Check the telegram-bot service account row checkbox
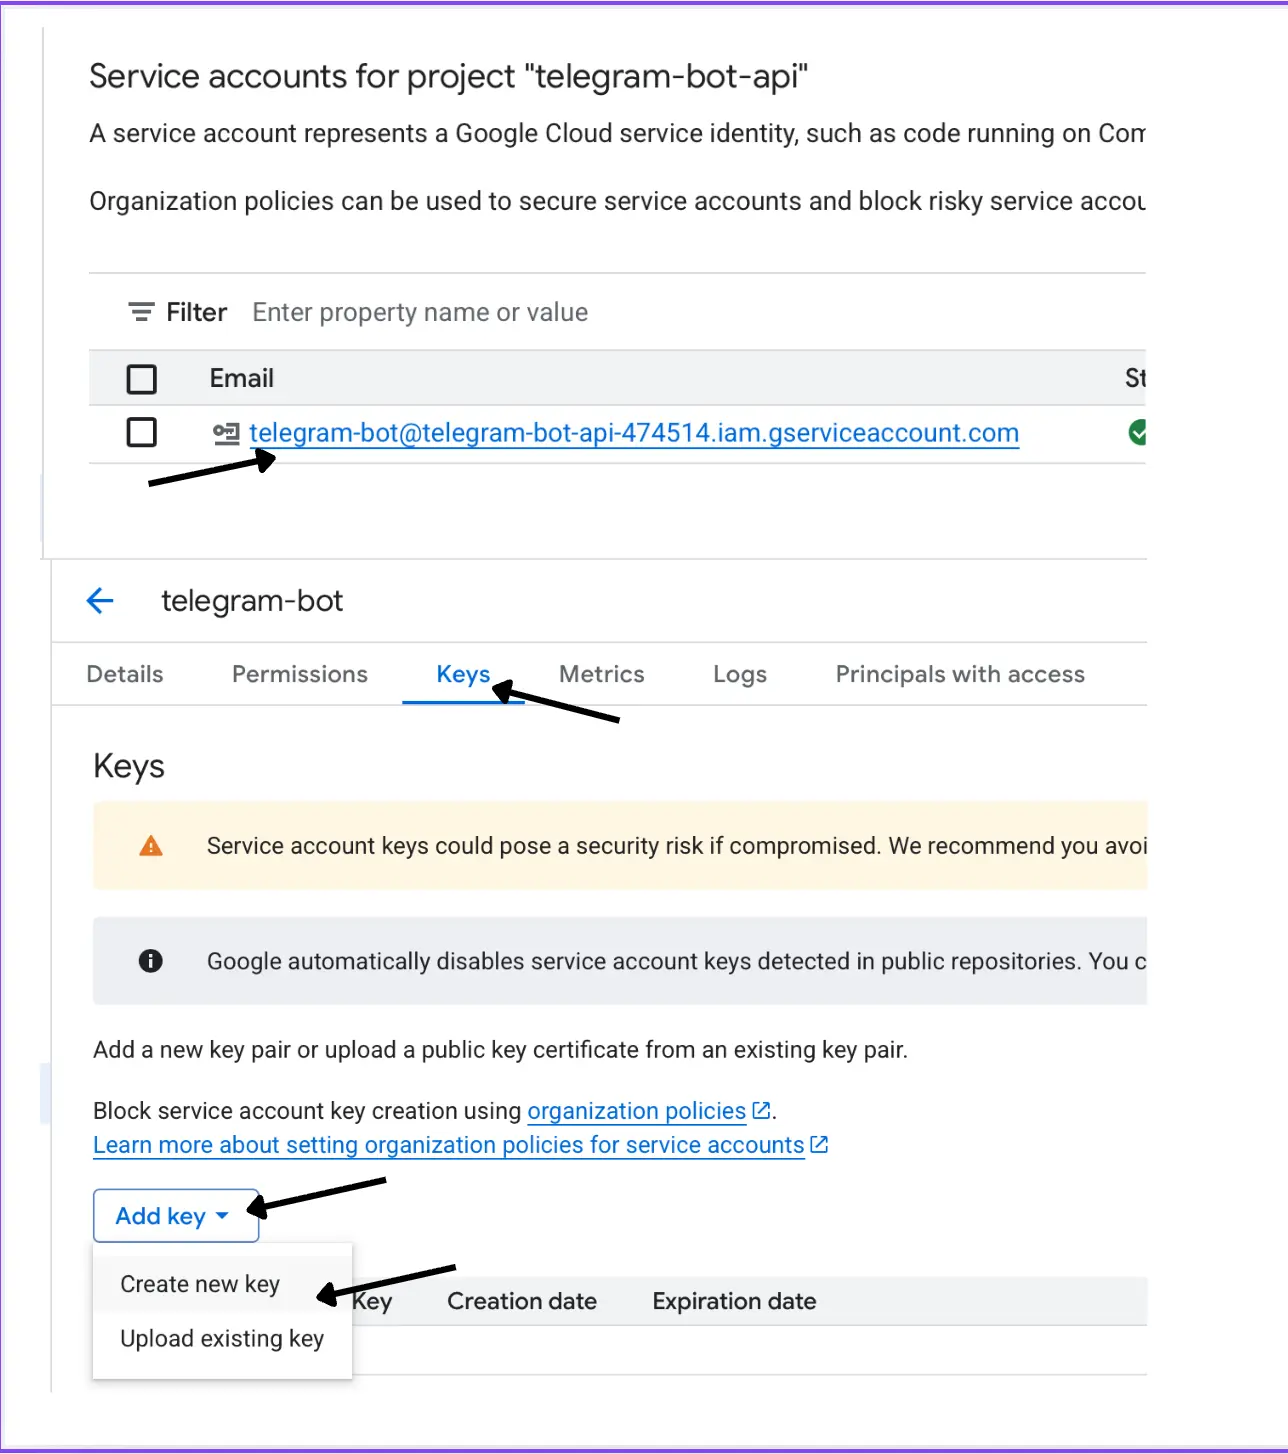 pyautogui.click(x=142, y=433)
